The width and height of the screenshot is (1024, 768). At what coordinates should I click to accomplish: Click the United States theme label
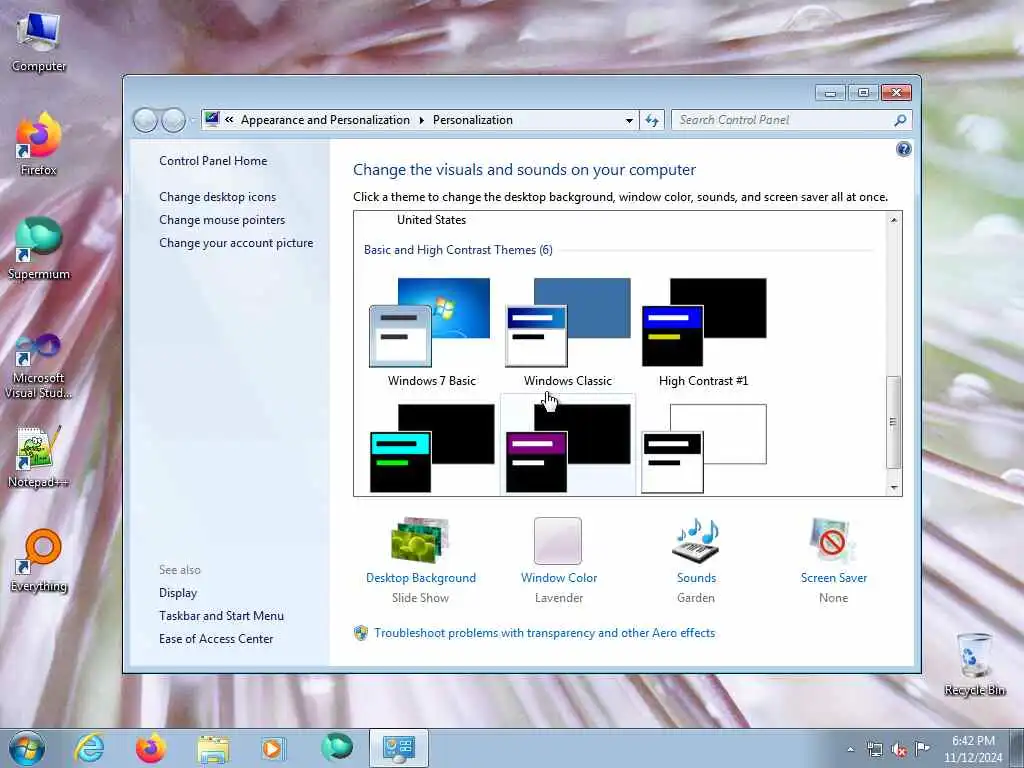pos(431,219)
